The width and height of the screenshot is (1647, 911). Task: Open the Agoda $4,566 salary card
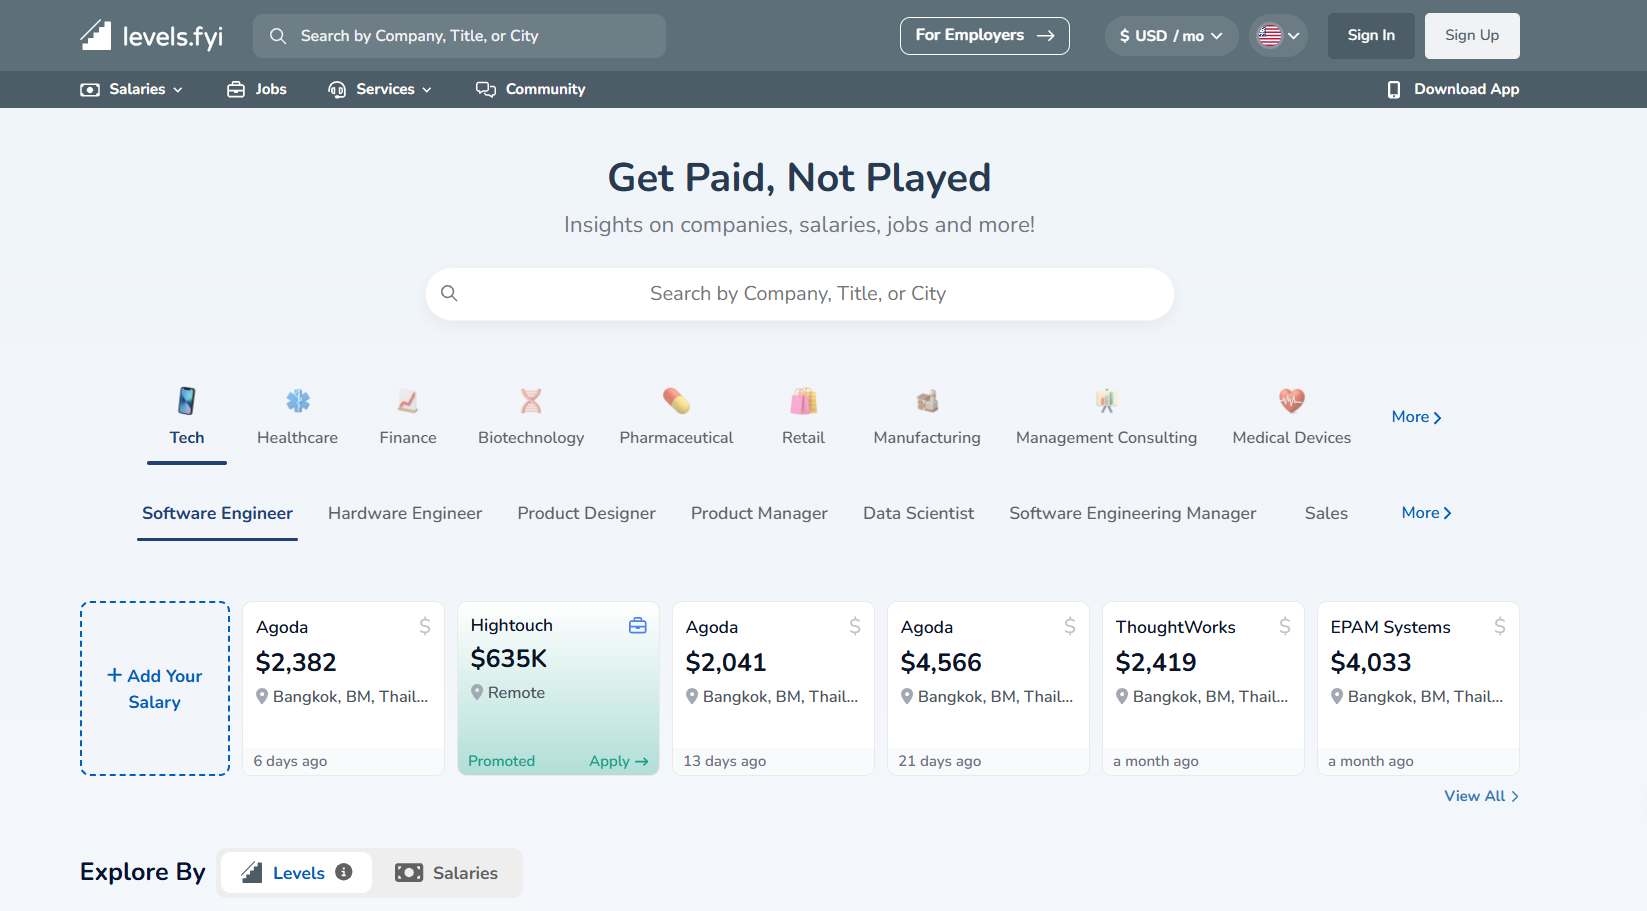(988, 688)
